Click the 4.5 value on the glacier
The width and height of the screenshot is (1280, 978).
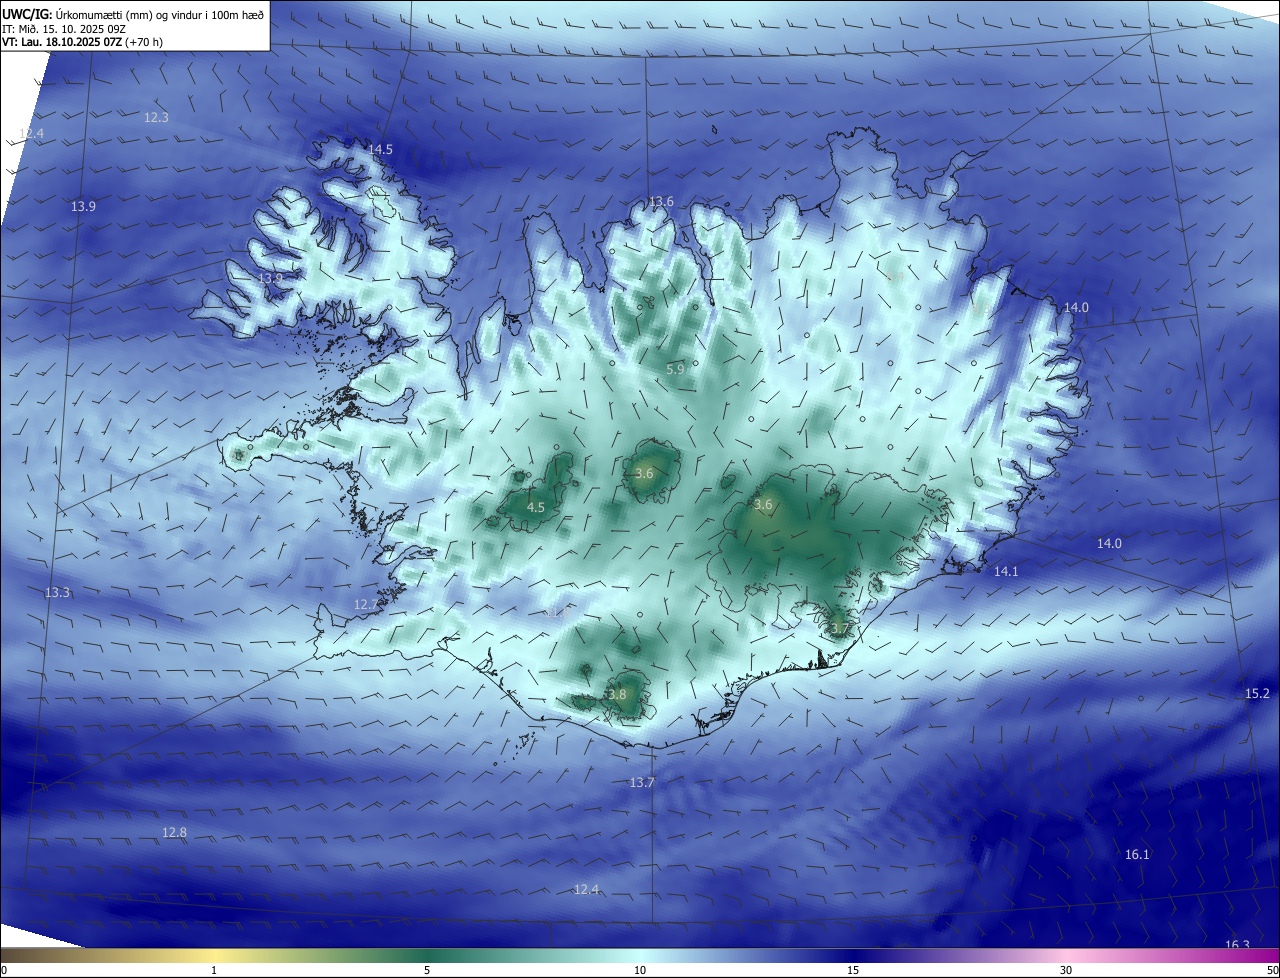tap(536, 508)
